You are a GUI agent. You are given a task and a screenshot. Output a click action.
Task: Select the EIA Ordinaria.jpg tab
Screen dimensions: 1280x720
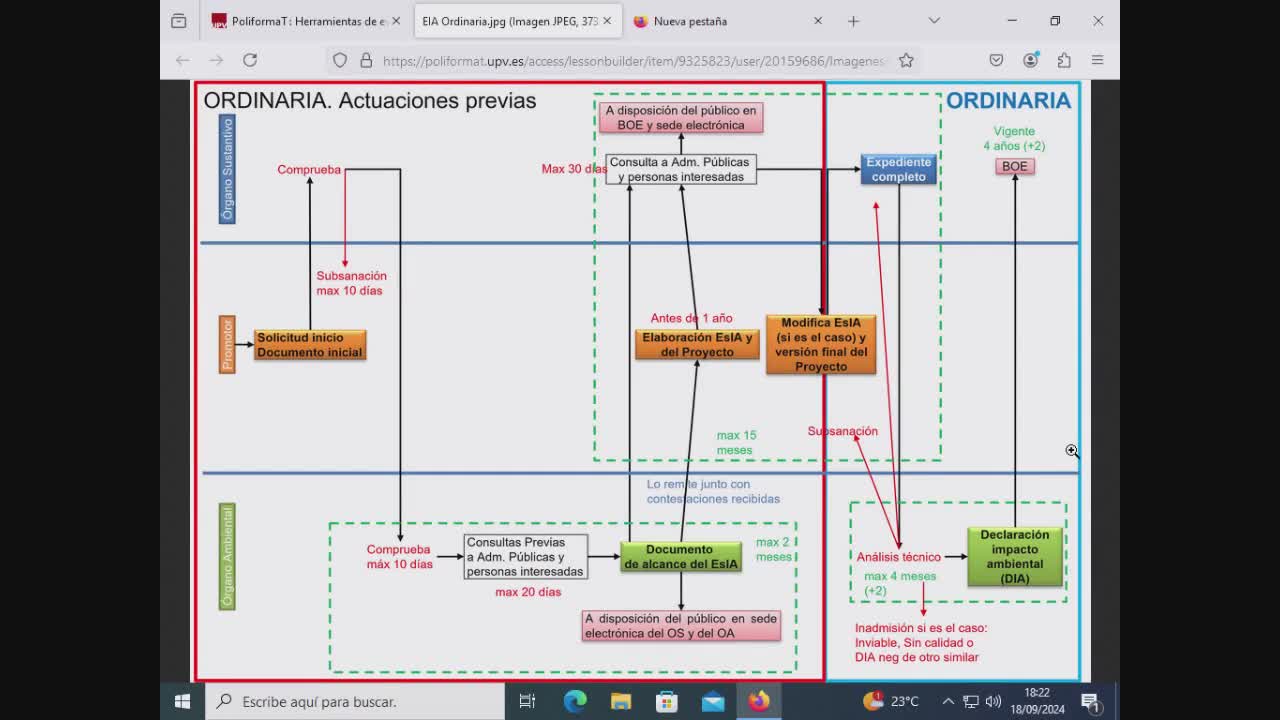[x=516, y=21]
